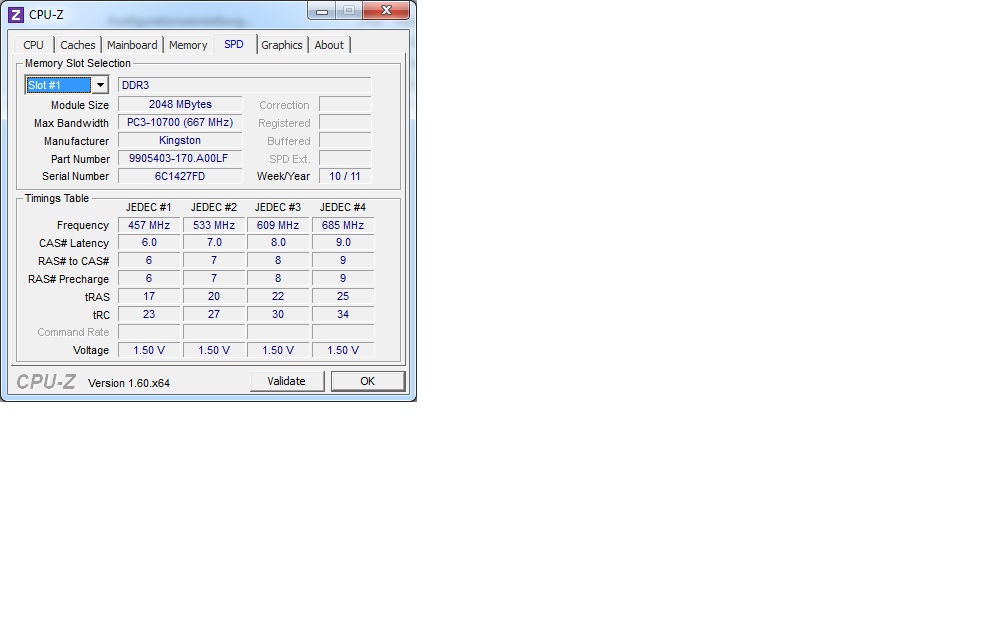The image size is (1008, 630).
Task: Minimize the CPU-Z window
Action: coord(322,10)
